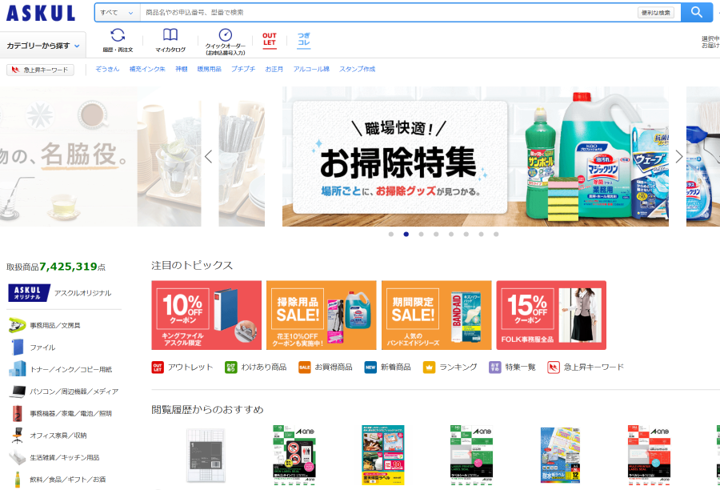Open the クイックオーダー clock icon
720x490 pixels.
(x=225, y=41)
